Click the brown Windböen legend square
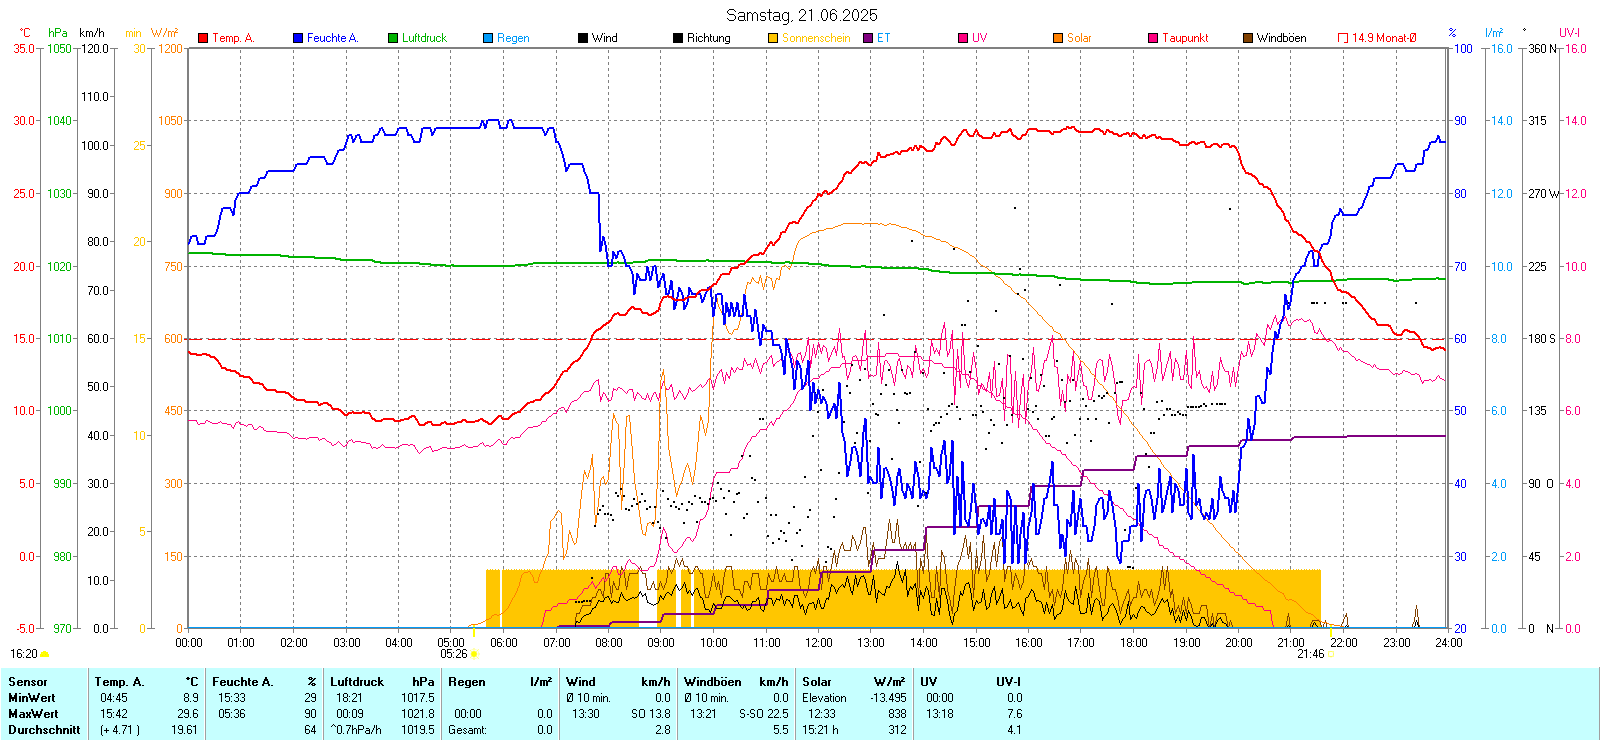Viewport: 1600px width, 740px height. click(1248, 38)
